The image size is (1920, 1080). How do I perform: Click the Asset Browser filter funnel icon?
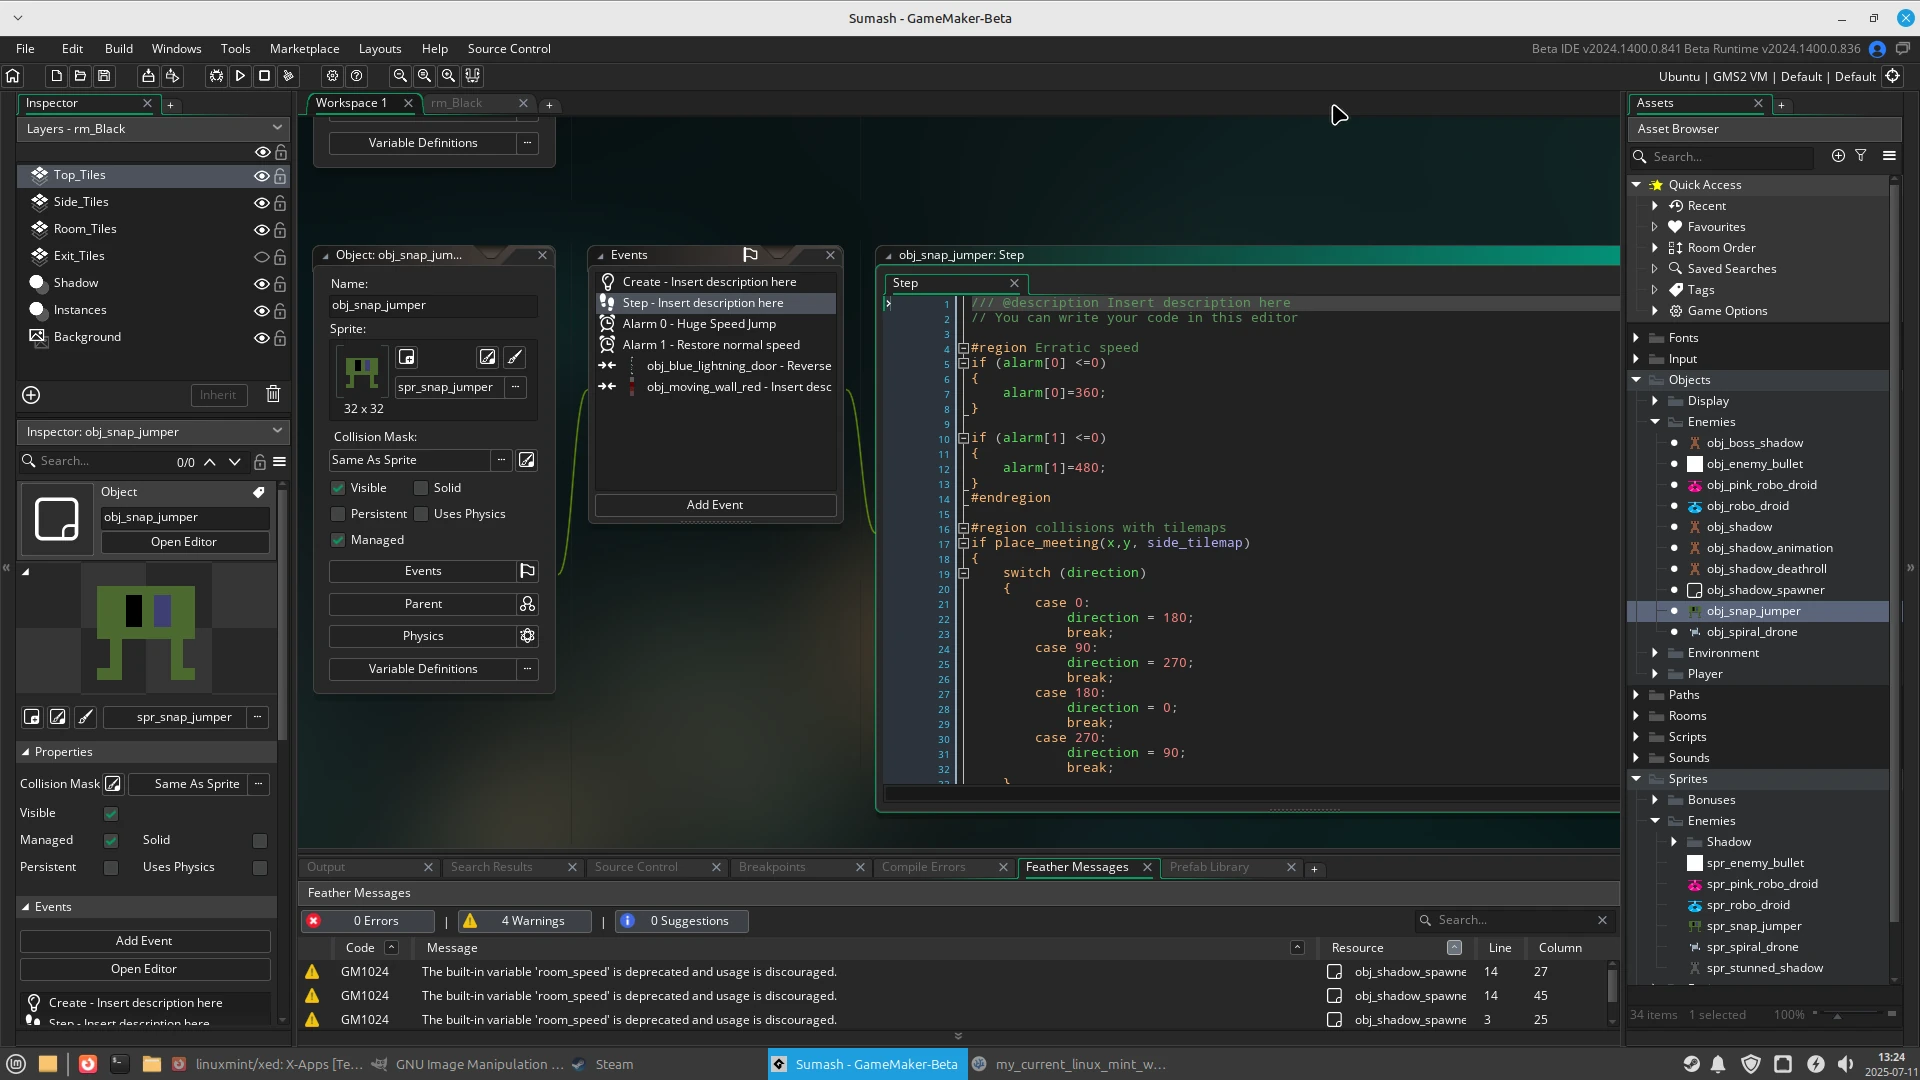(1861, 156)
